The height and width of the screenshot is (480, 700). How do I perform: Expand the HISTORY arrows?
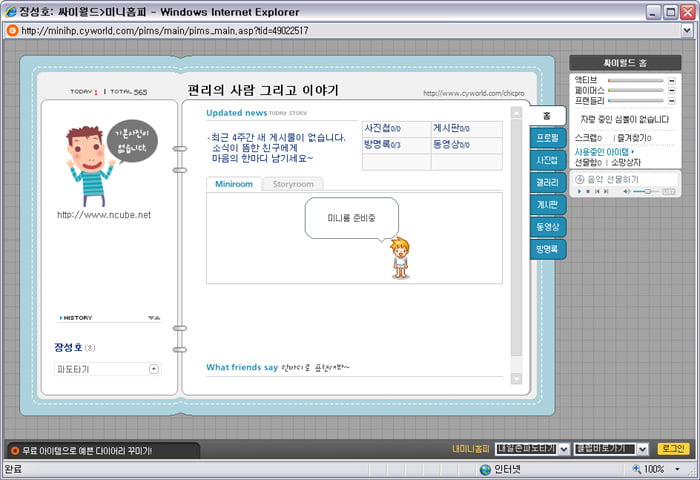154,318
